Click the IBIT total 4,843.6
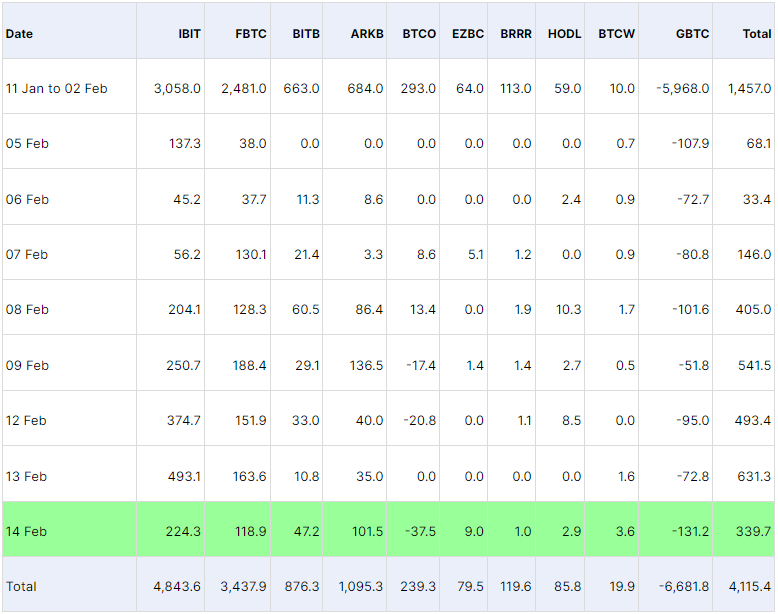The image size is (778, 614). [177, 587]
